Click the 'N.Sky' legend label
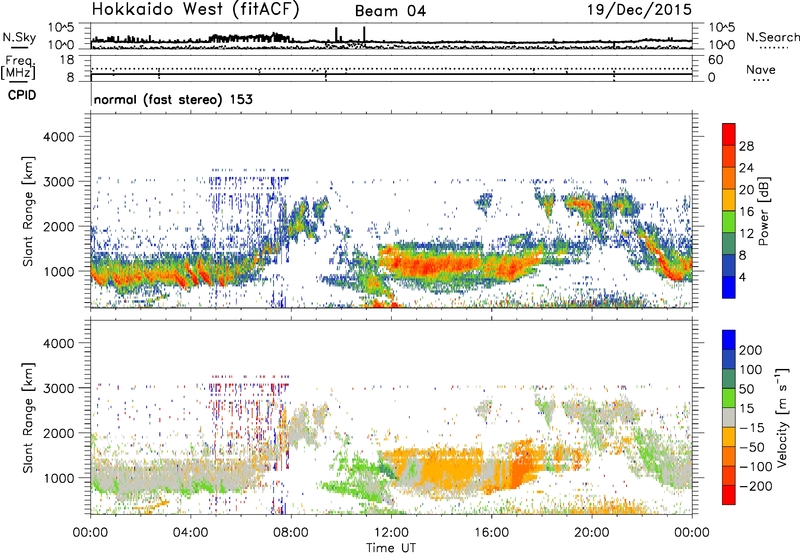 [x=19, y=37]
